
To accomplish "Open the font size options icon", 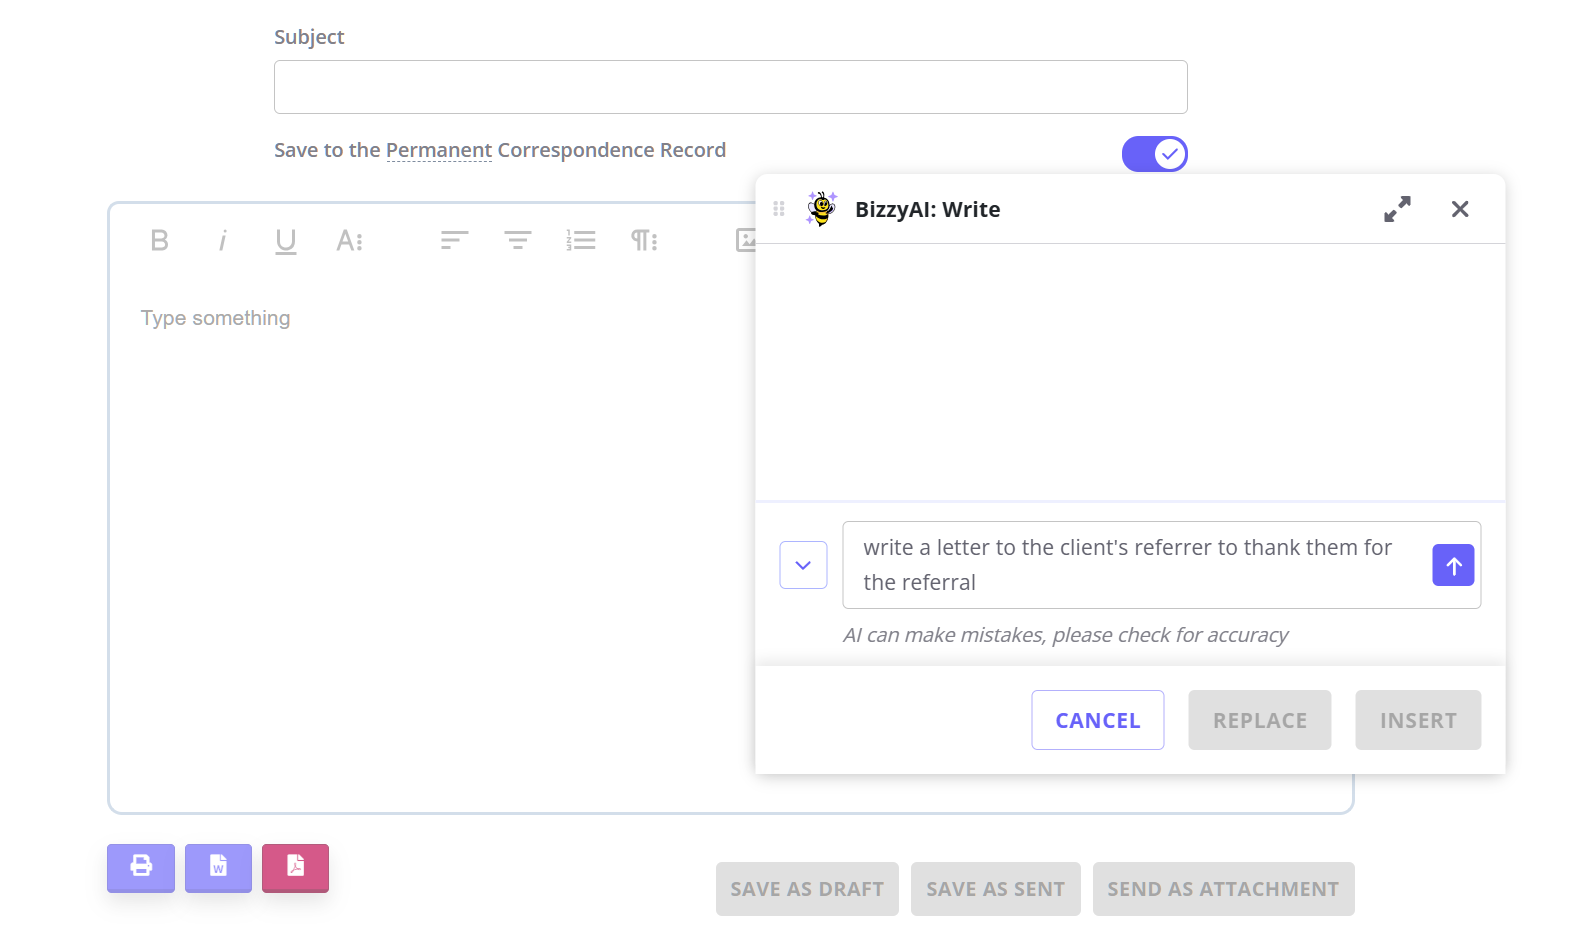I will [349, 240].
